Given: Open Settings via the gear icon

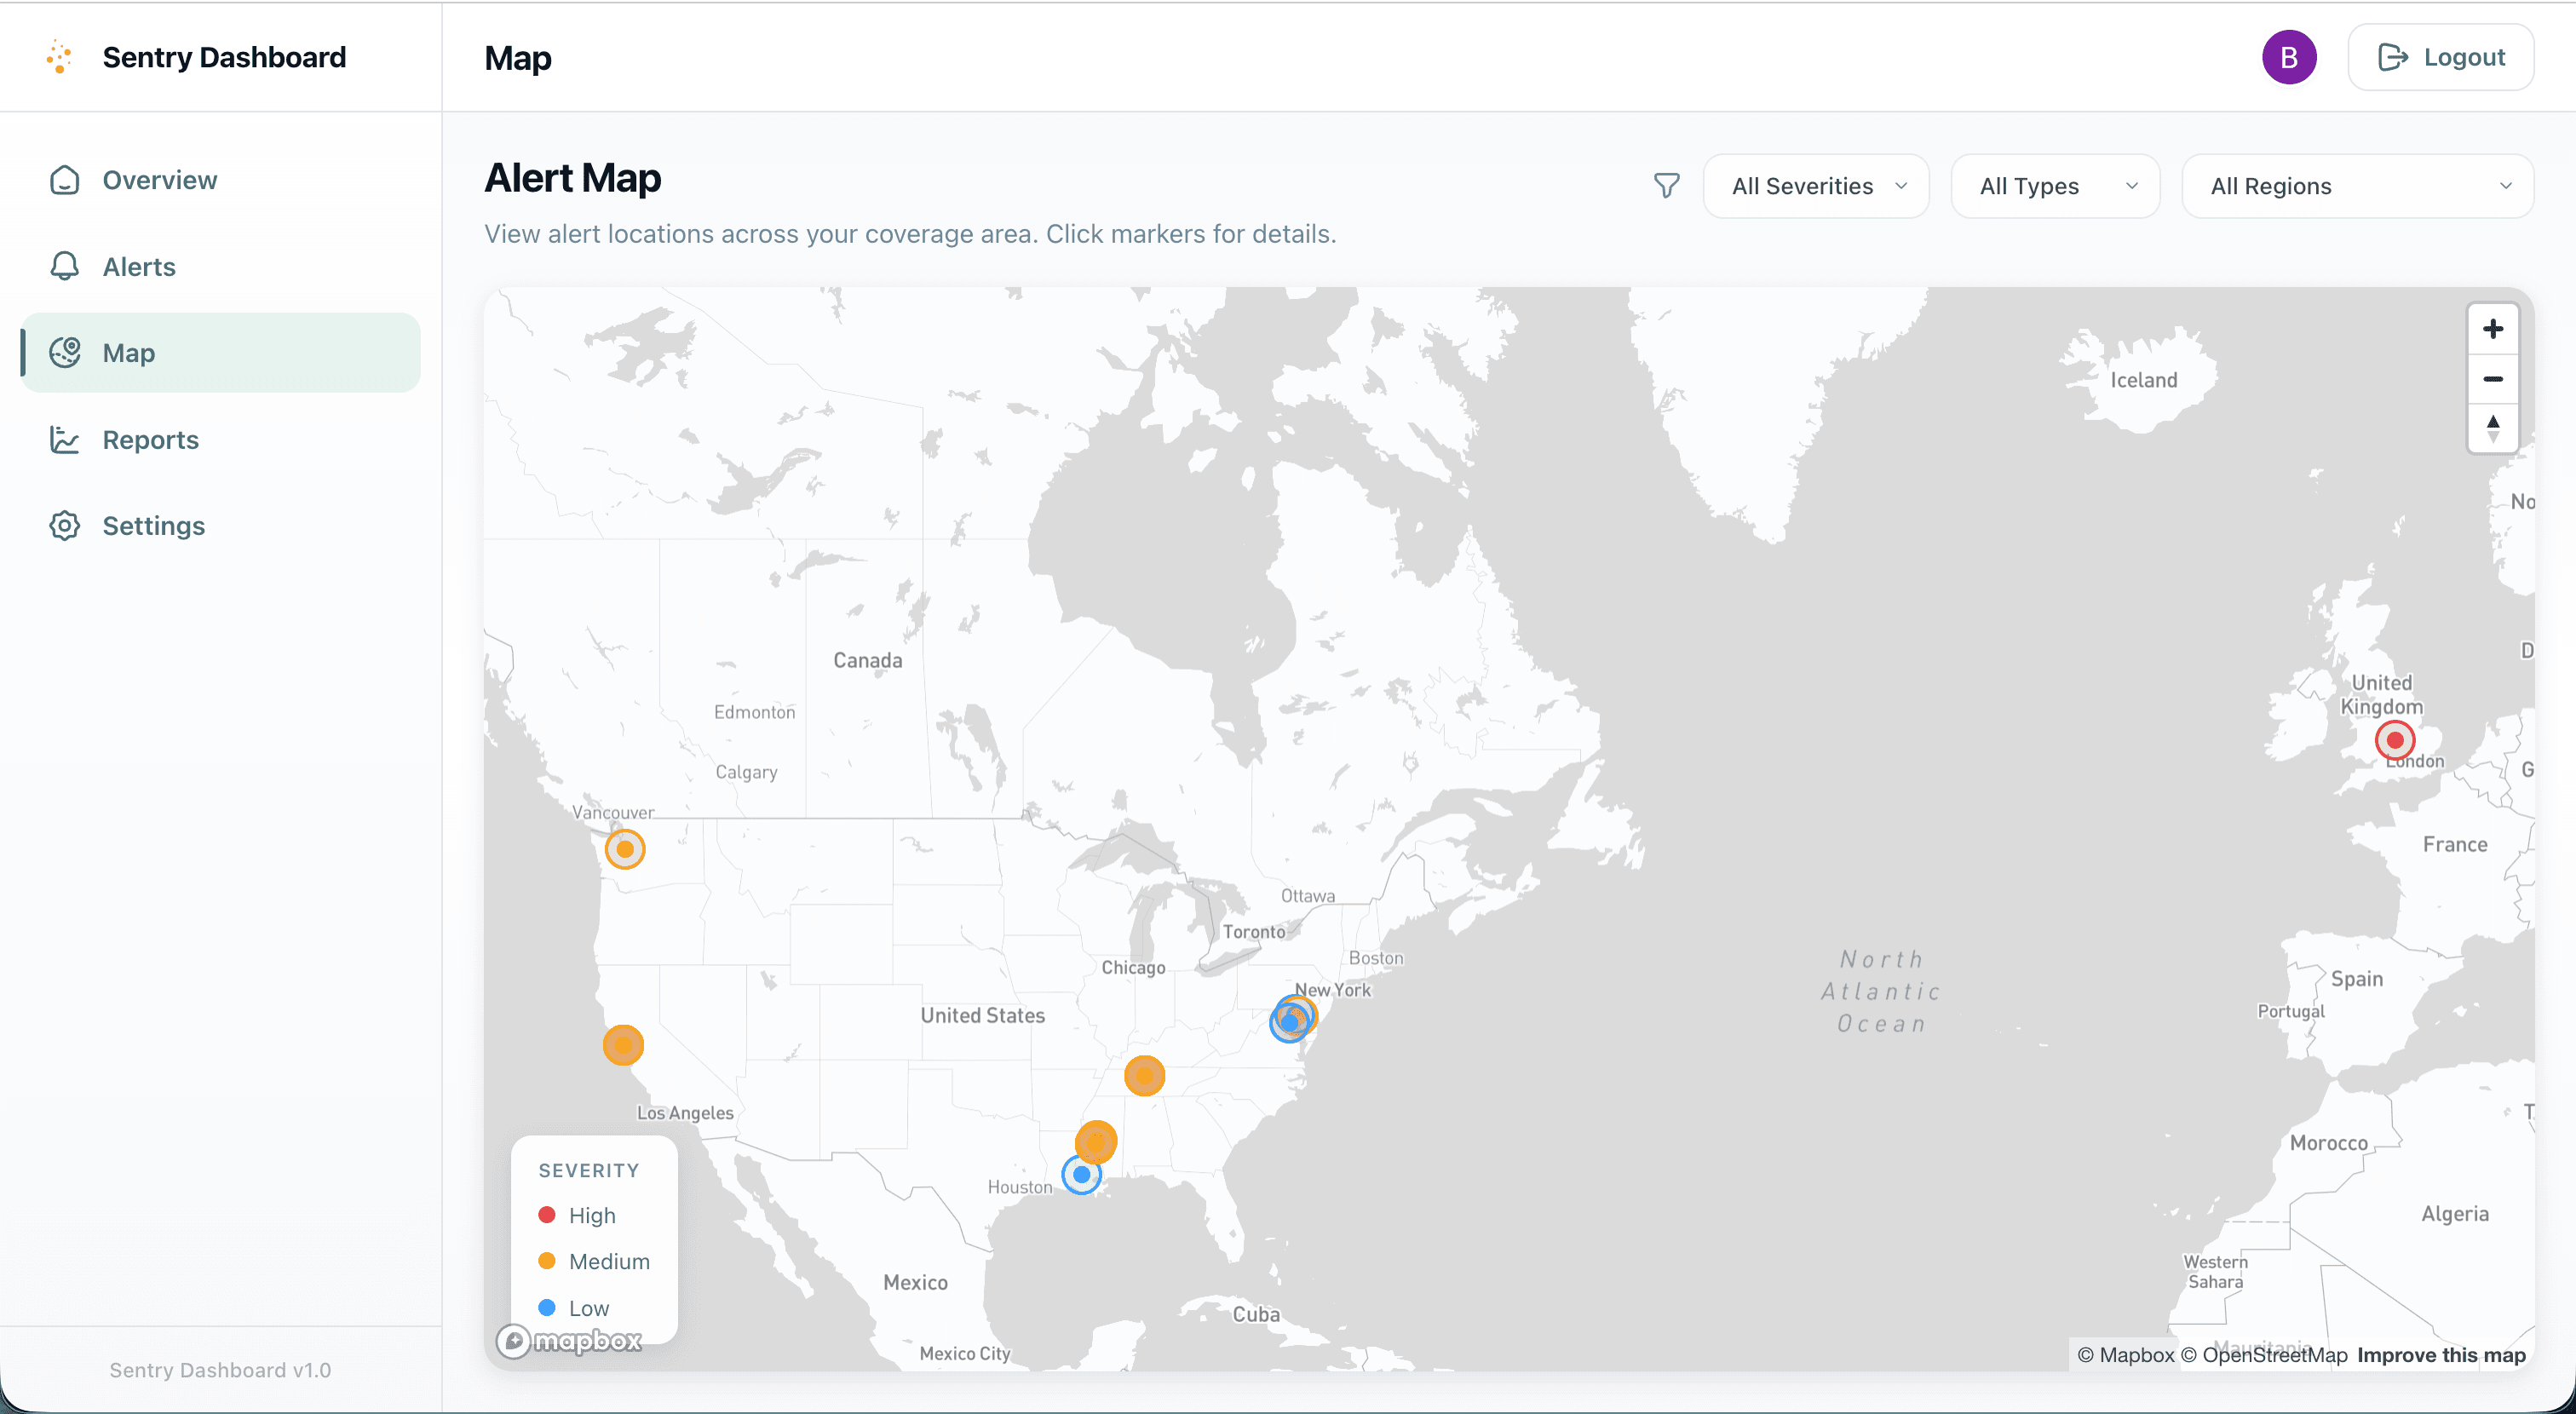Looking at the screenshot, I should pyautogui.click(x=63, y=525).
